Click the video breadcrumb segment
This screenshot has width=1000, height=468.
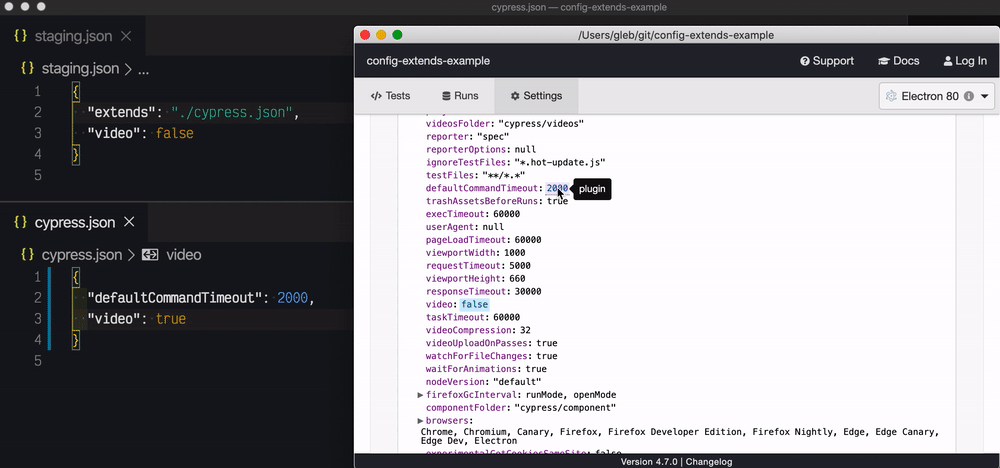tap(184, 255)
